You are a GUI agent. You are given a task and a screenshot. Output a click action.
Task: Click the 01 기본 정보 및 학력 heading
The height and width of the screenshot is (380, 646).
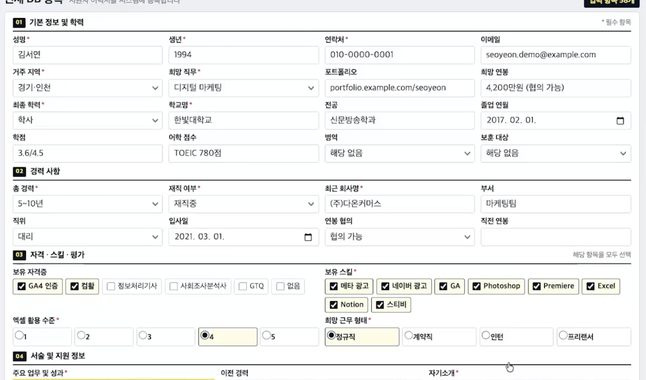coord(48,22)
